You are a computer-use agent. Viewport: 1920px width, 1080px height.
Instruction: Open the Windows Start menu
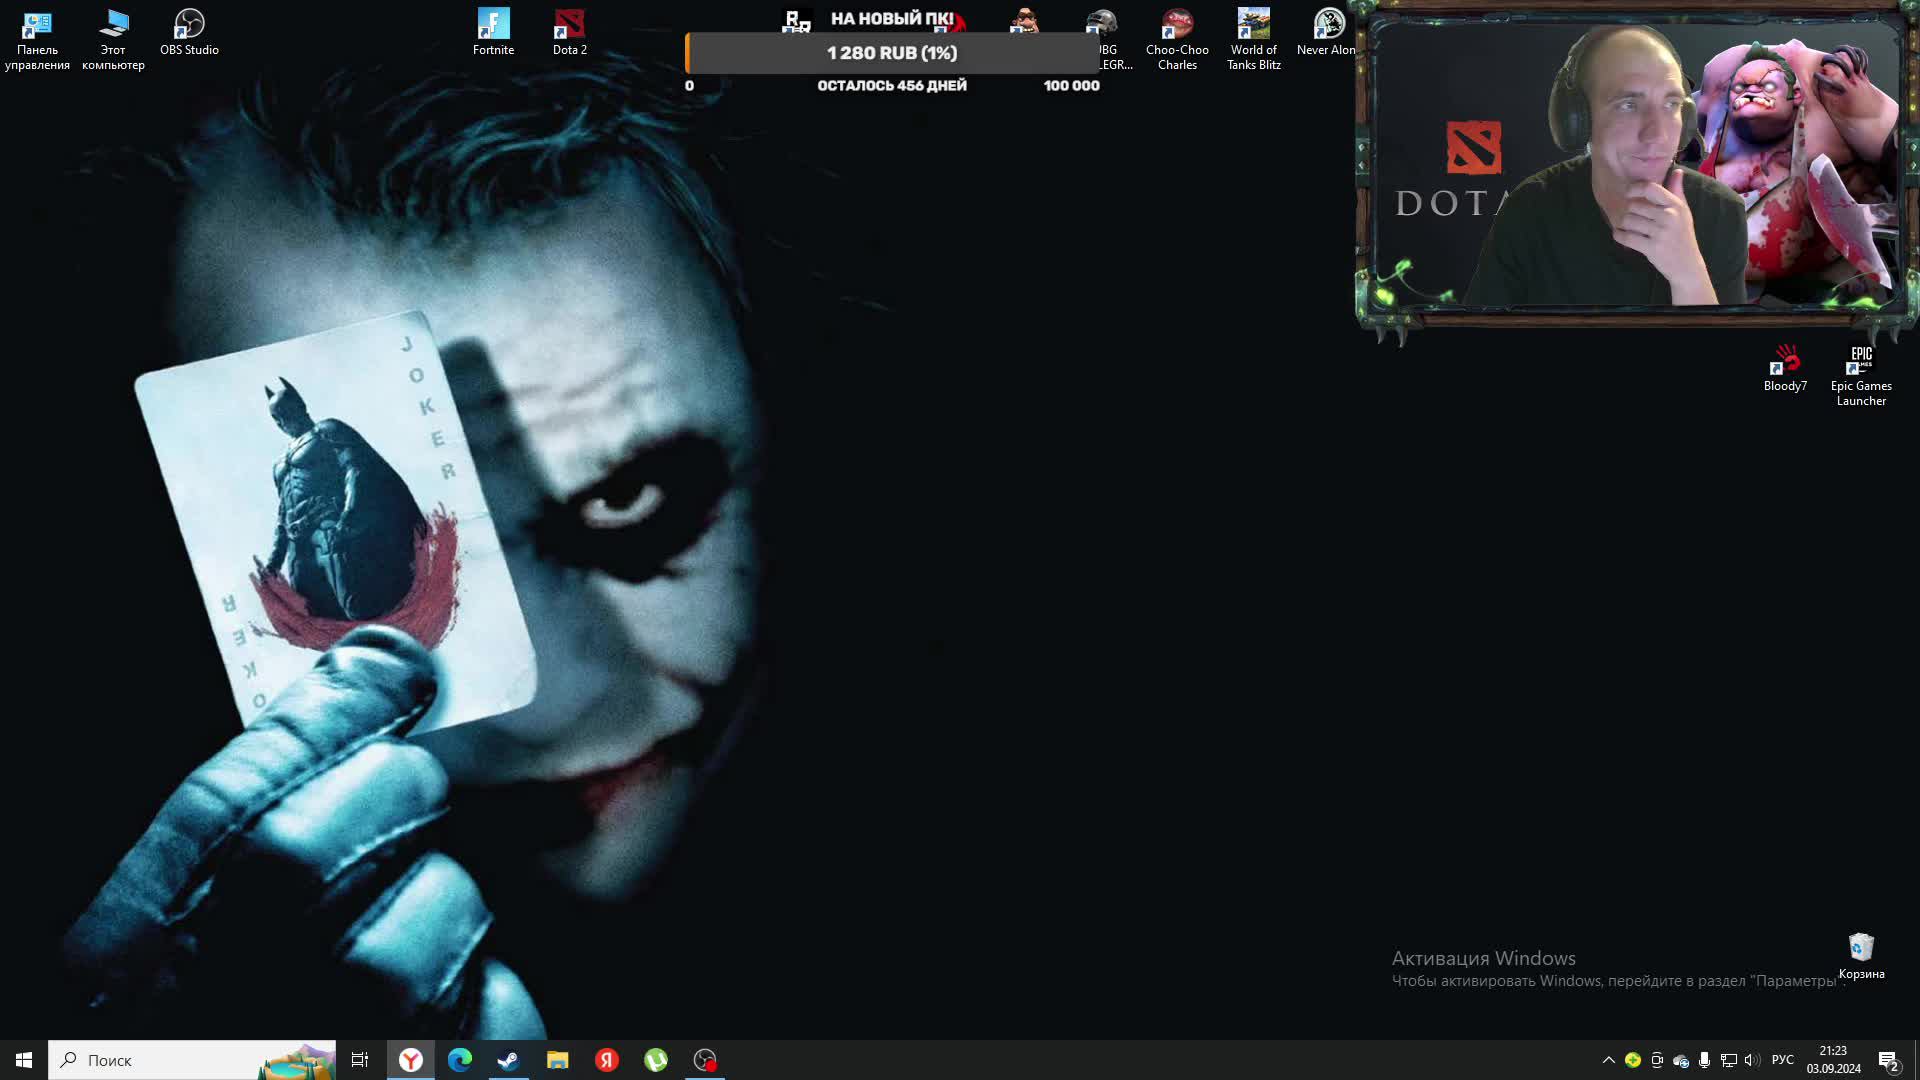[24, 1060]
